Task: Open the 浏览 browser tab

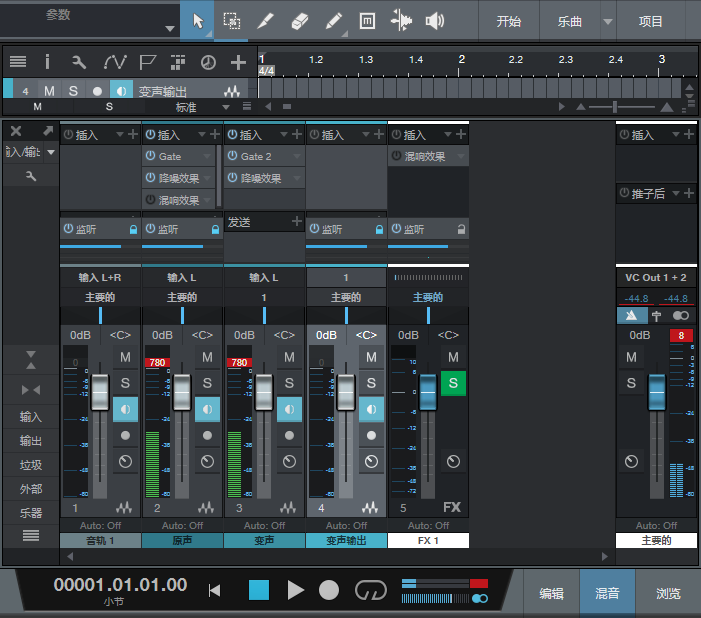Action: (x=669, y=593)
